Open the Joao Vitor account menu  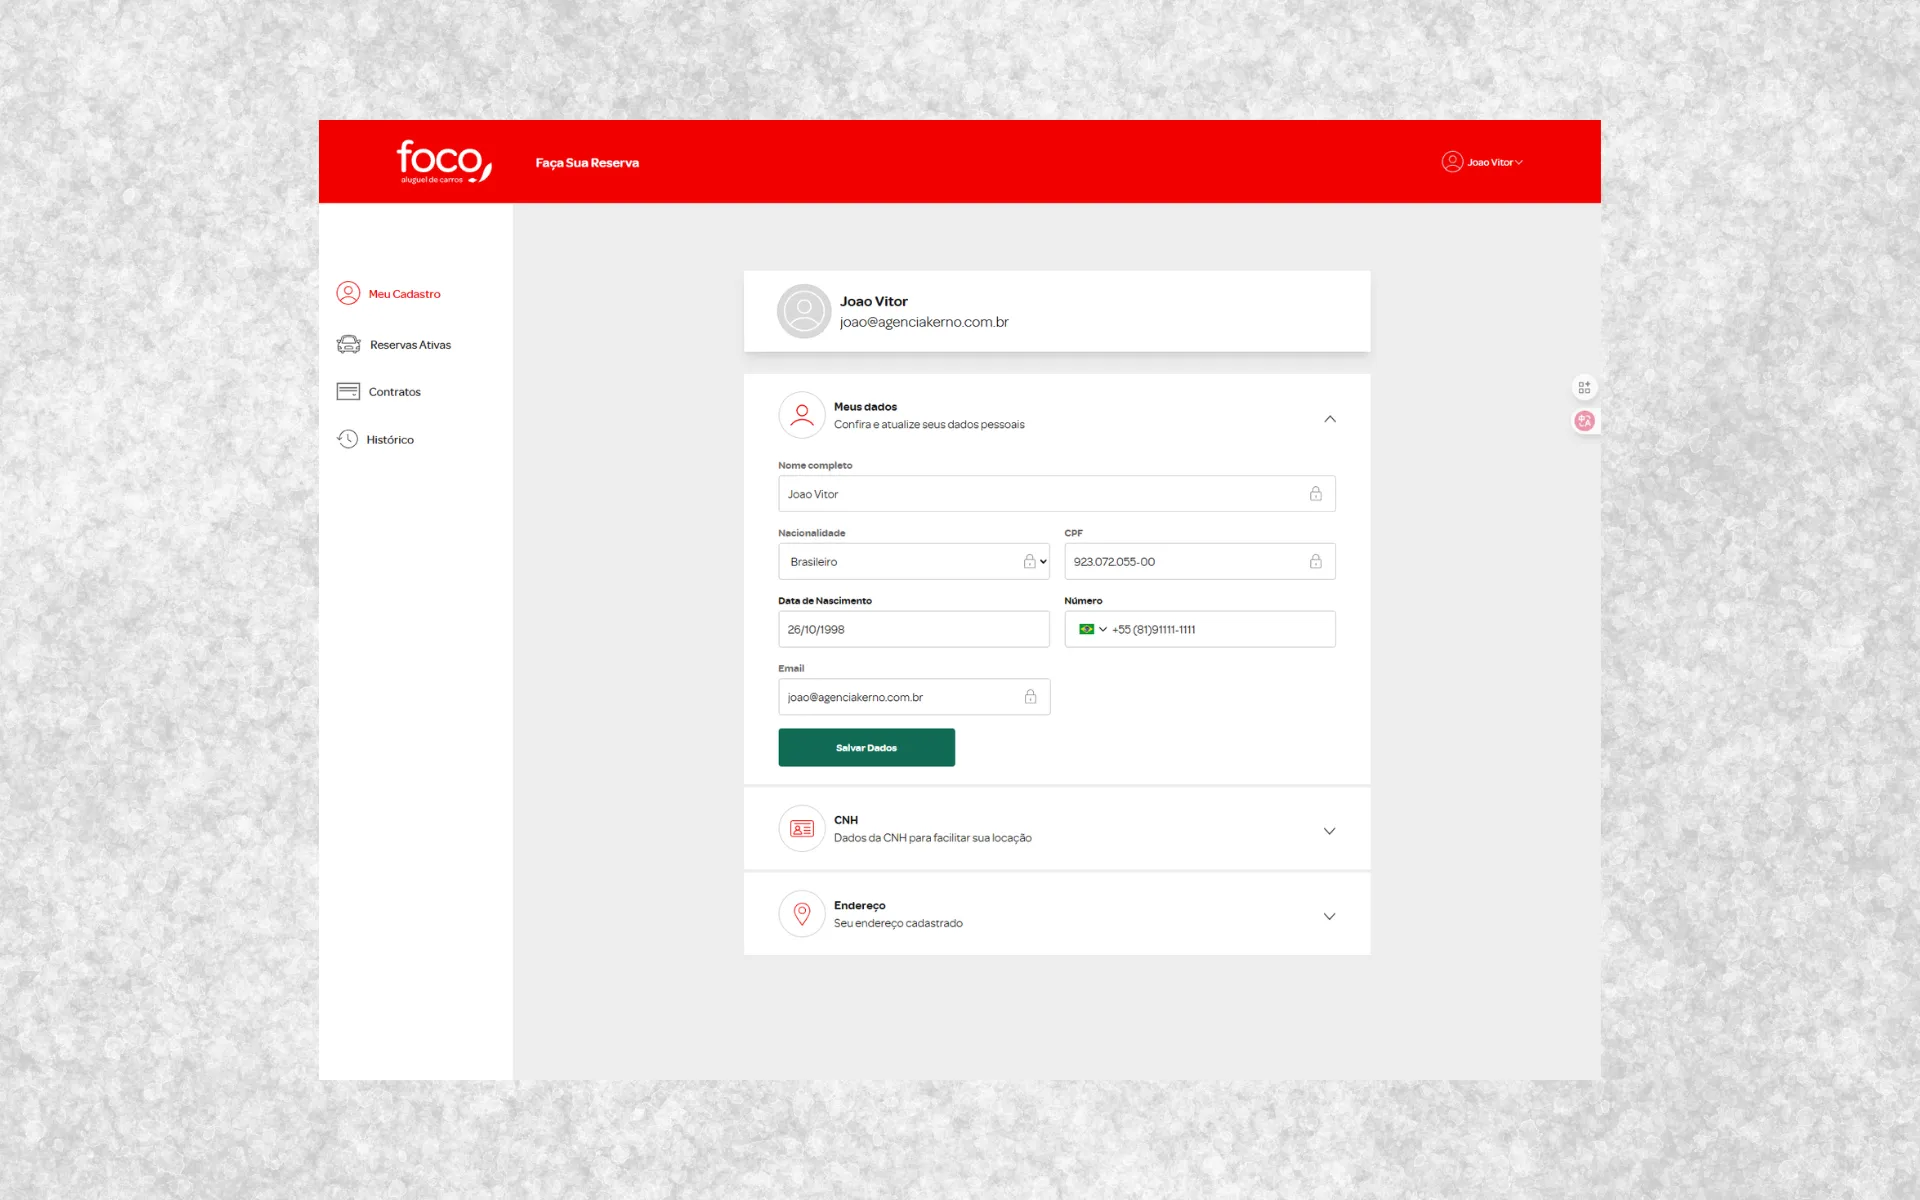point(1483,161)
